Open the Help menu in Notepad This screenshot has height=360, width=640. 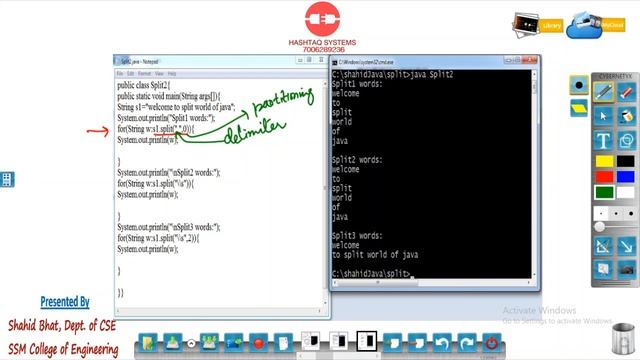[172, 73]
